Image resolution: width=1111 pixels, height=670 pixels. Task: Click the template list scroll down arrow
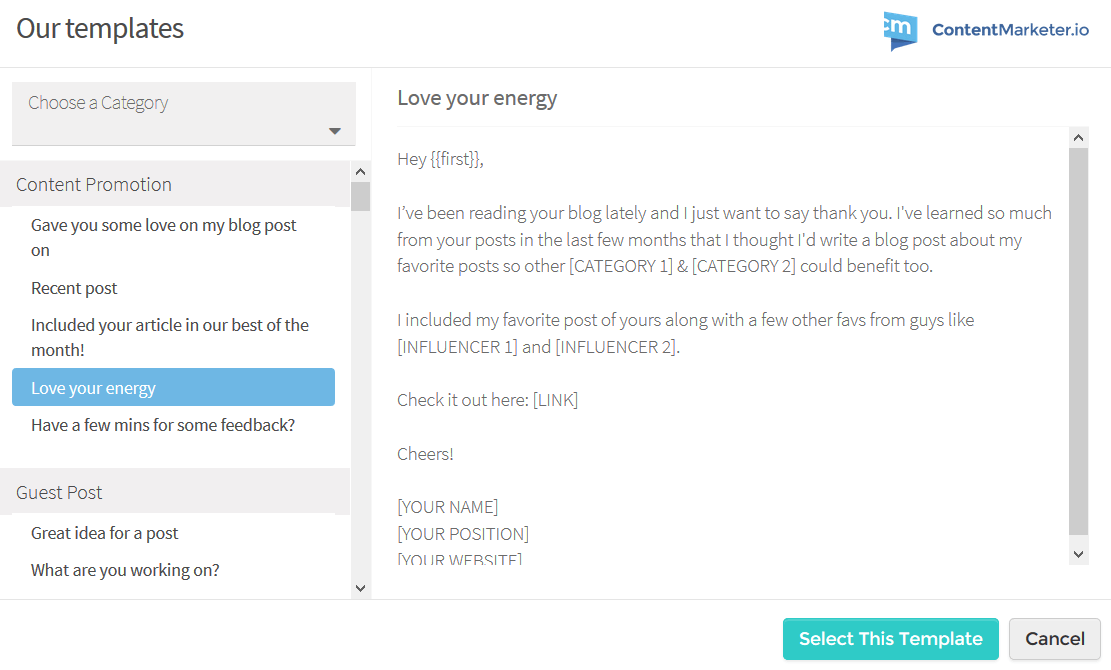click(360, 588)
